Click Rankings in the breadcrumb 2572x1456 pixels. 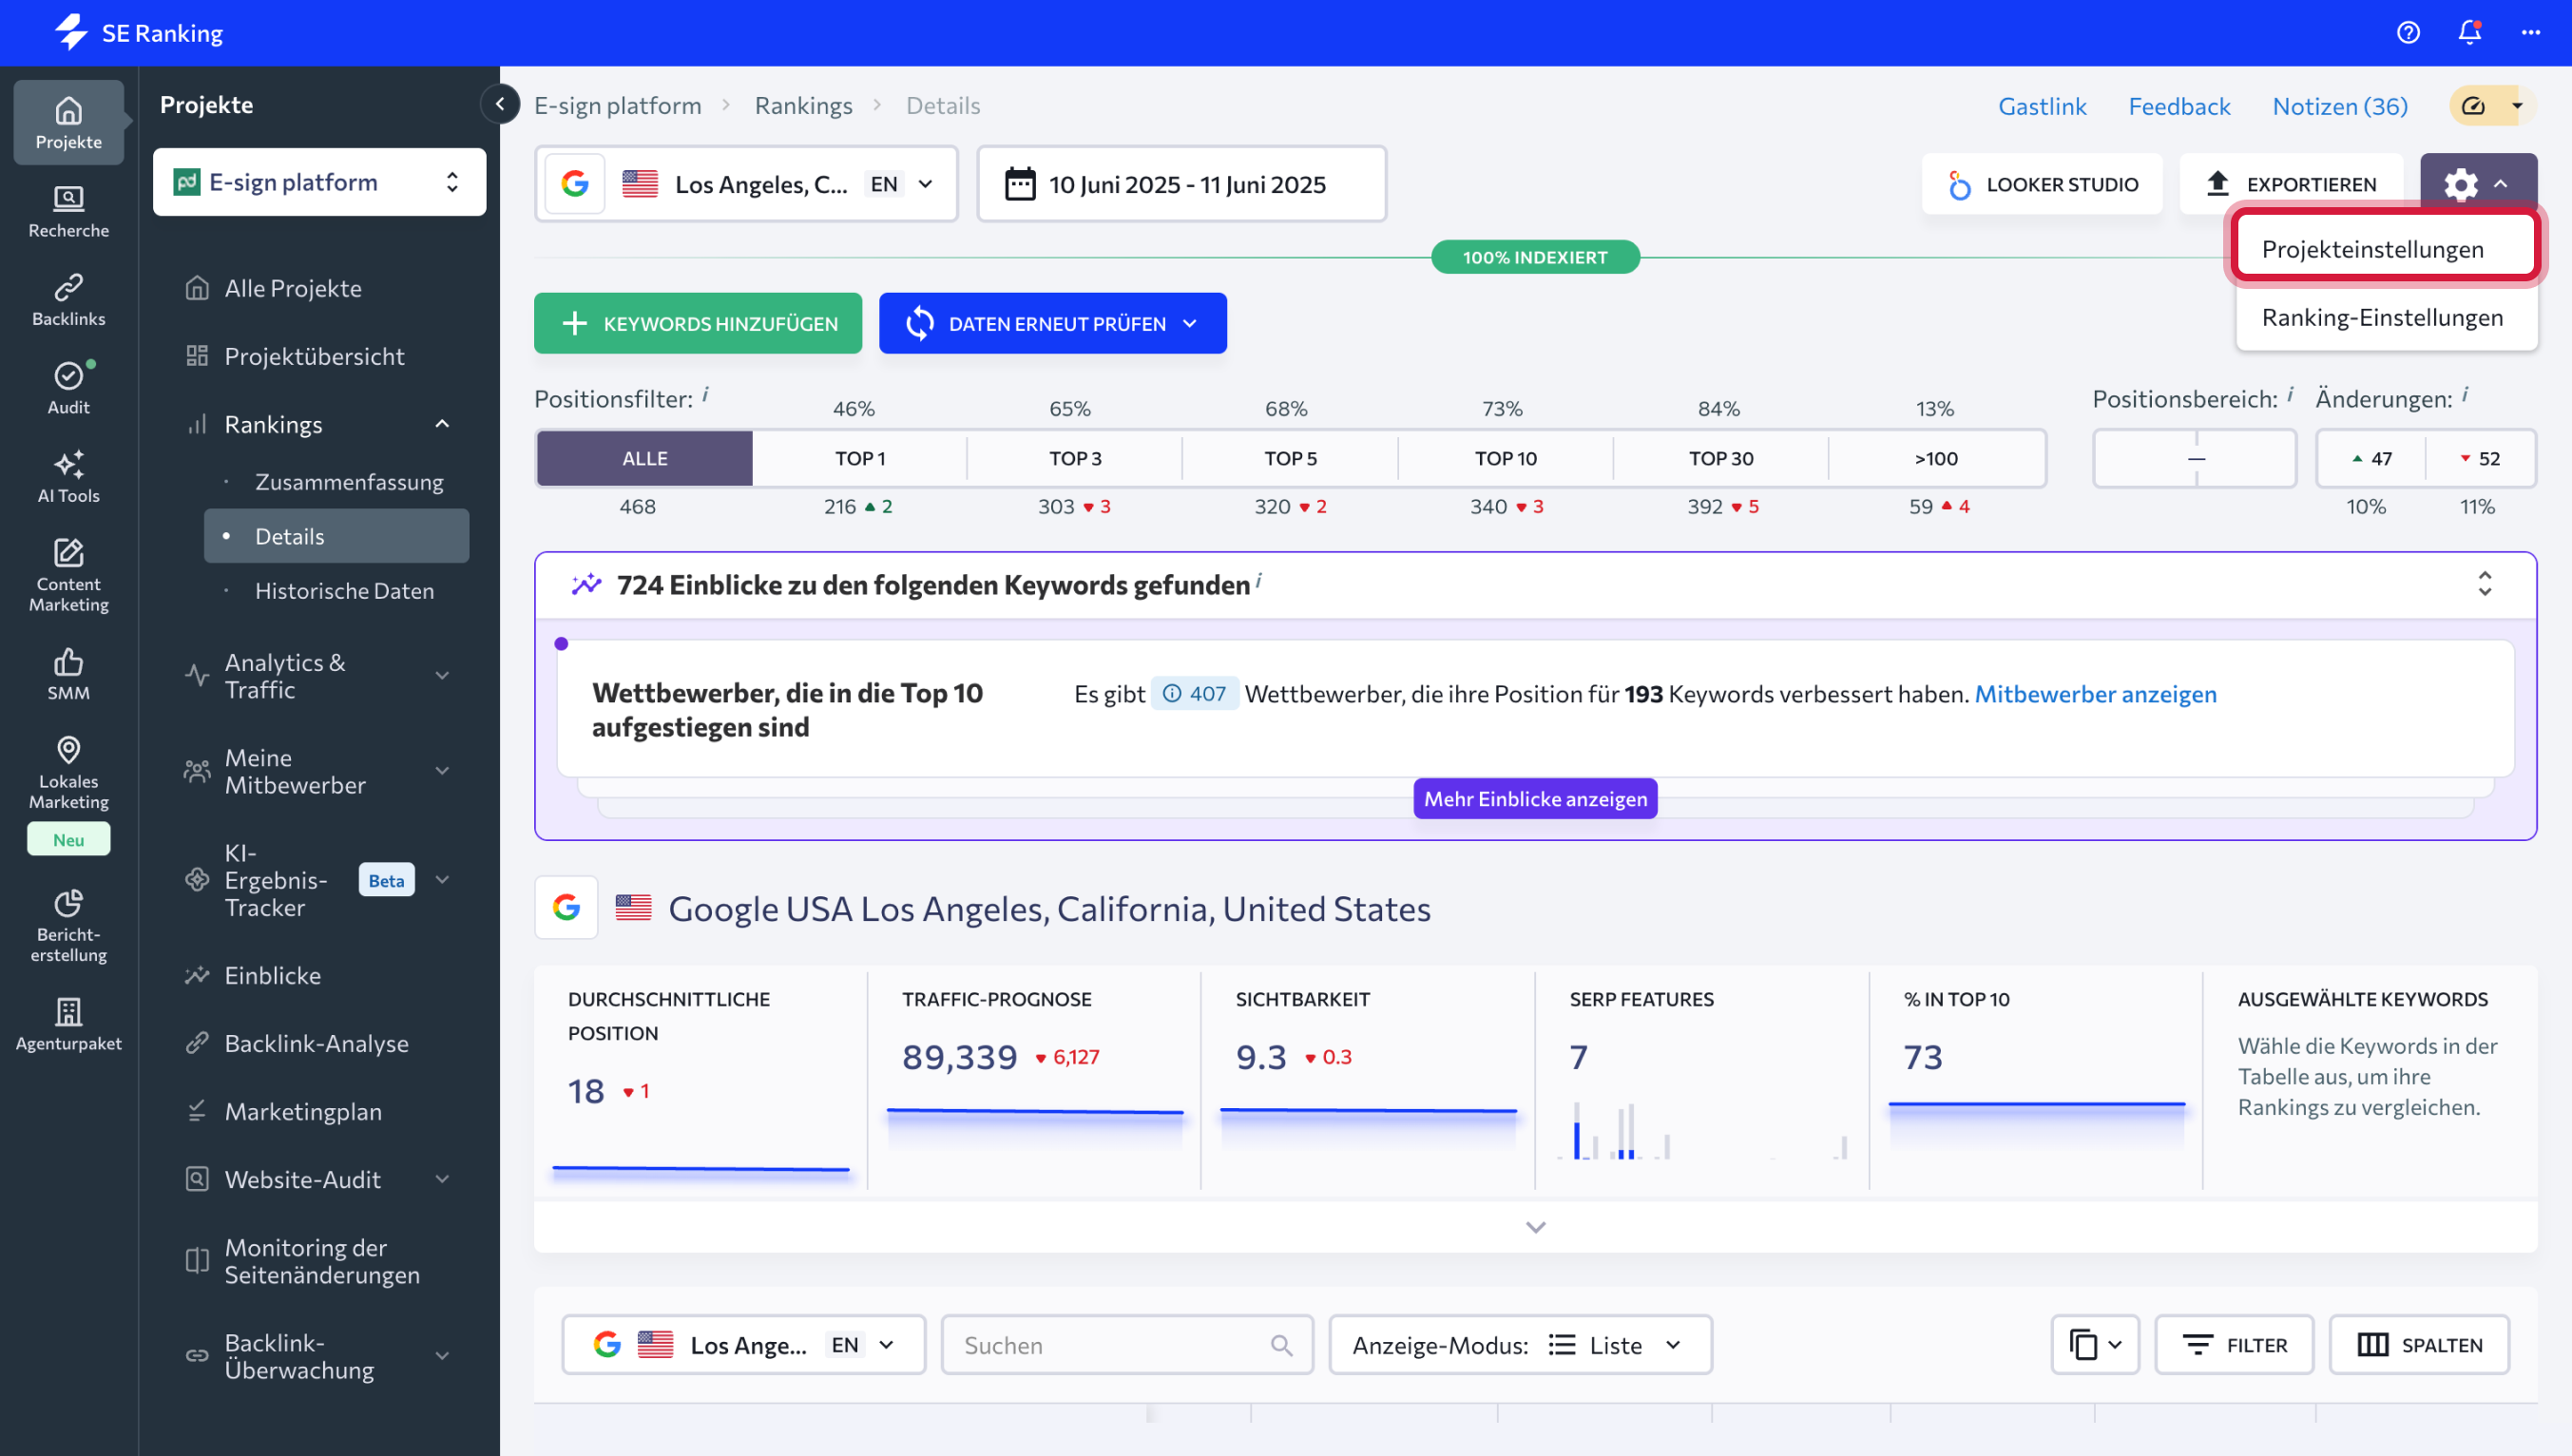click(x=803, y=105)
